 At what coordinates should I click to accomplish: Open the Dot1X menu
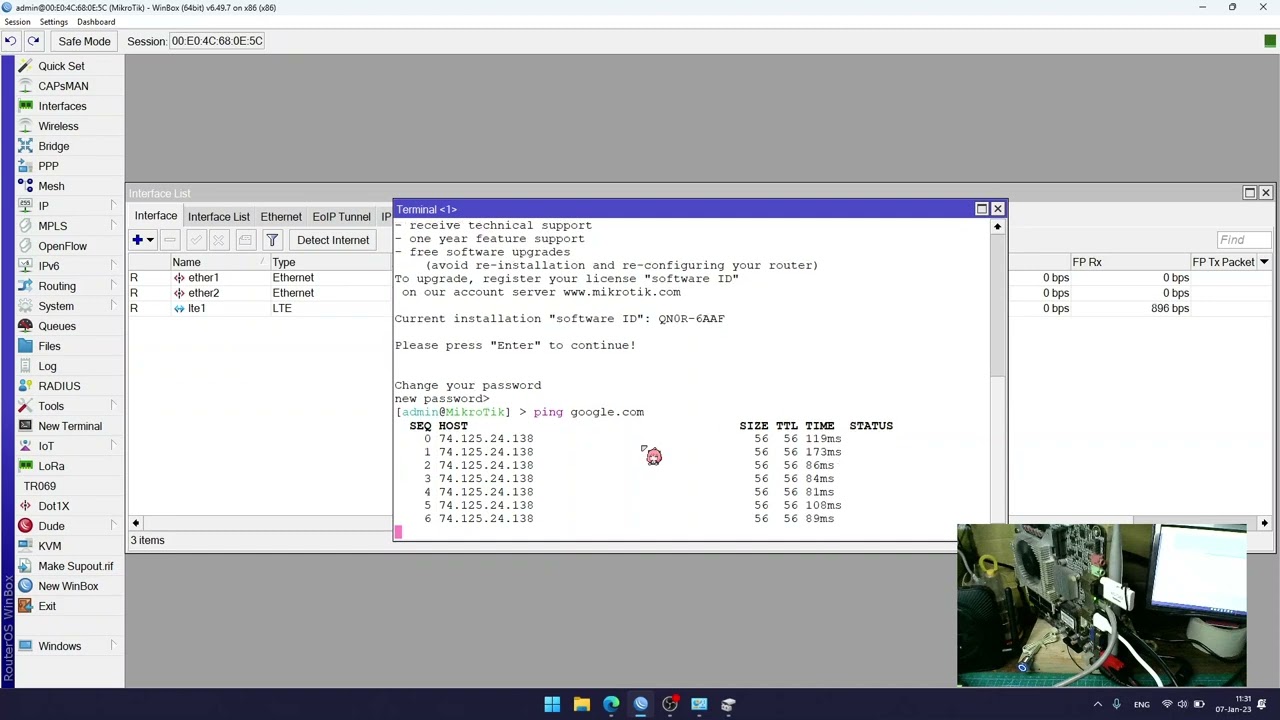(x=53, y=506)
